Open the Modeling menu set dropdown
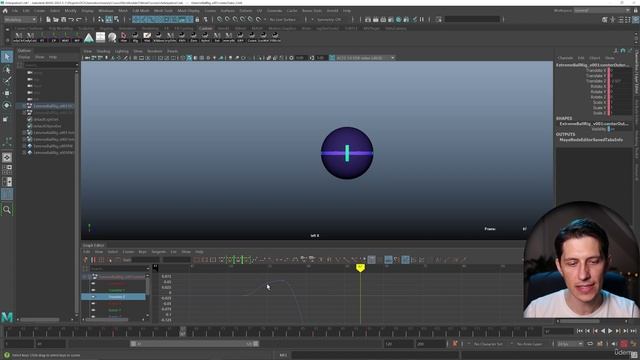Viewport: 640px width, 360px height. [x=20, y=19]
